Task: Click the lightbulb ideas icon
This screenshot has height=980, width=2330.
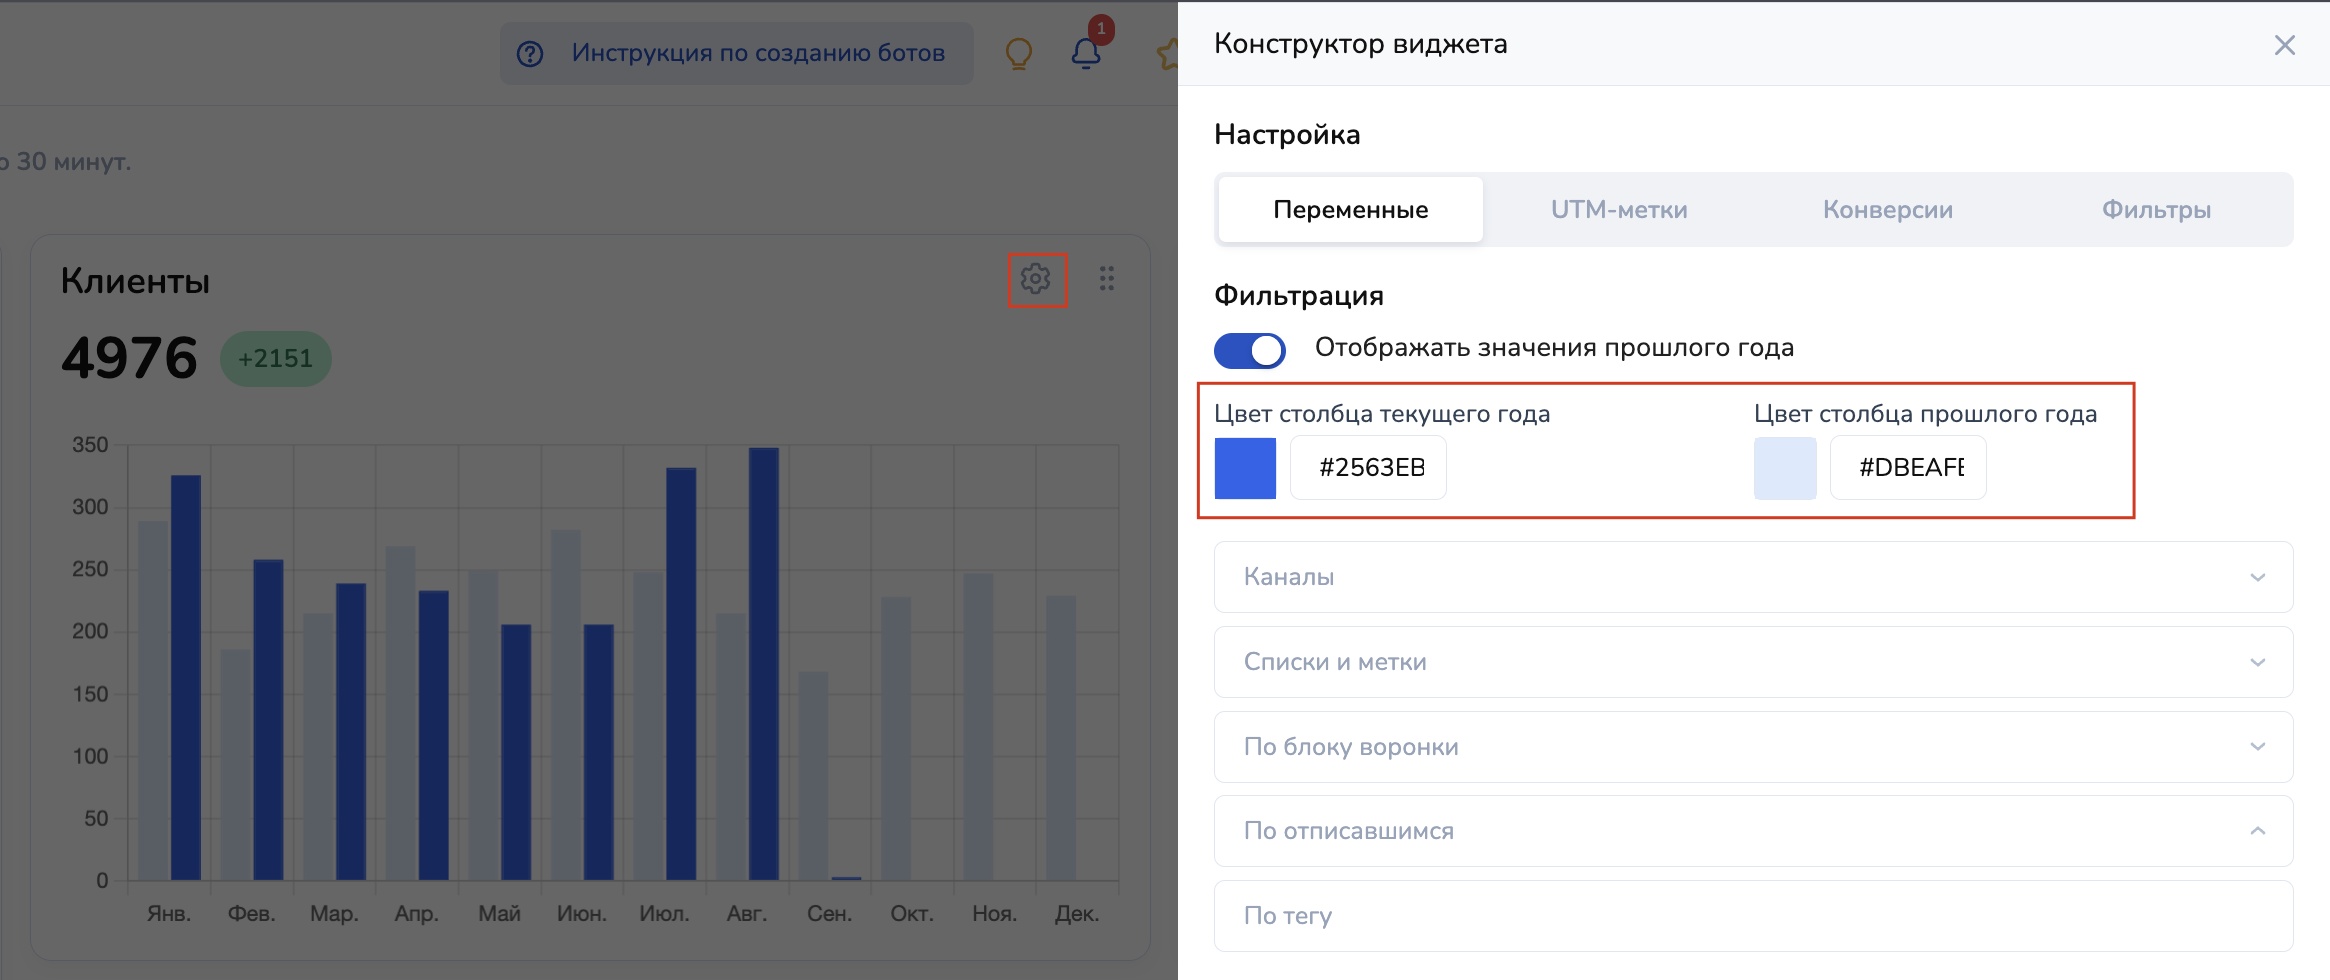Action: coord(1018,53)
